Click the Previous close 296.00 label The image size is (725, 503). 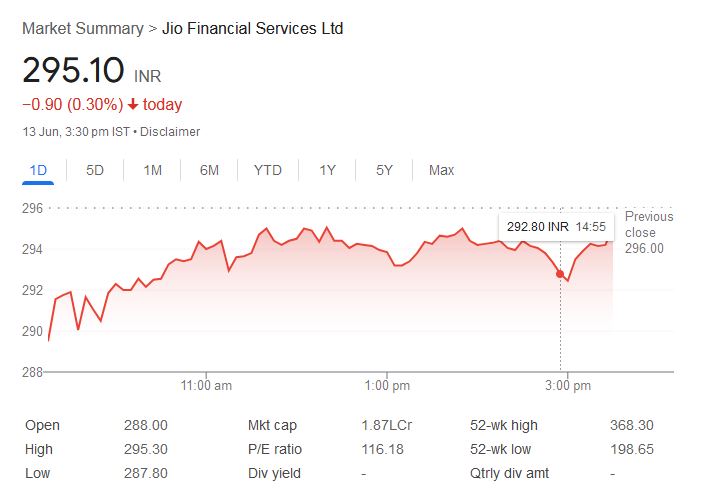click(648, 232)
